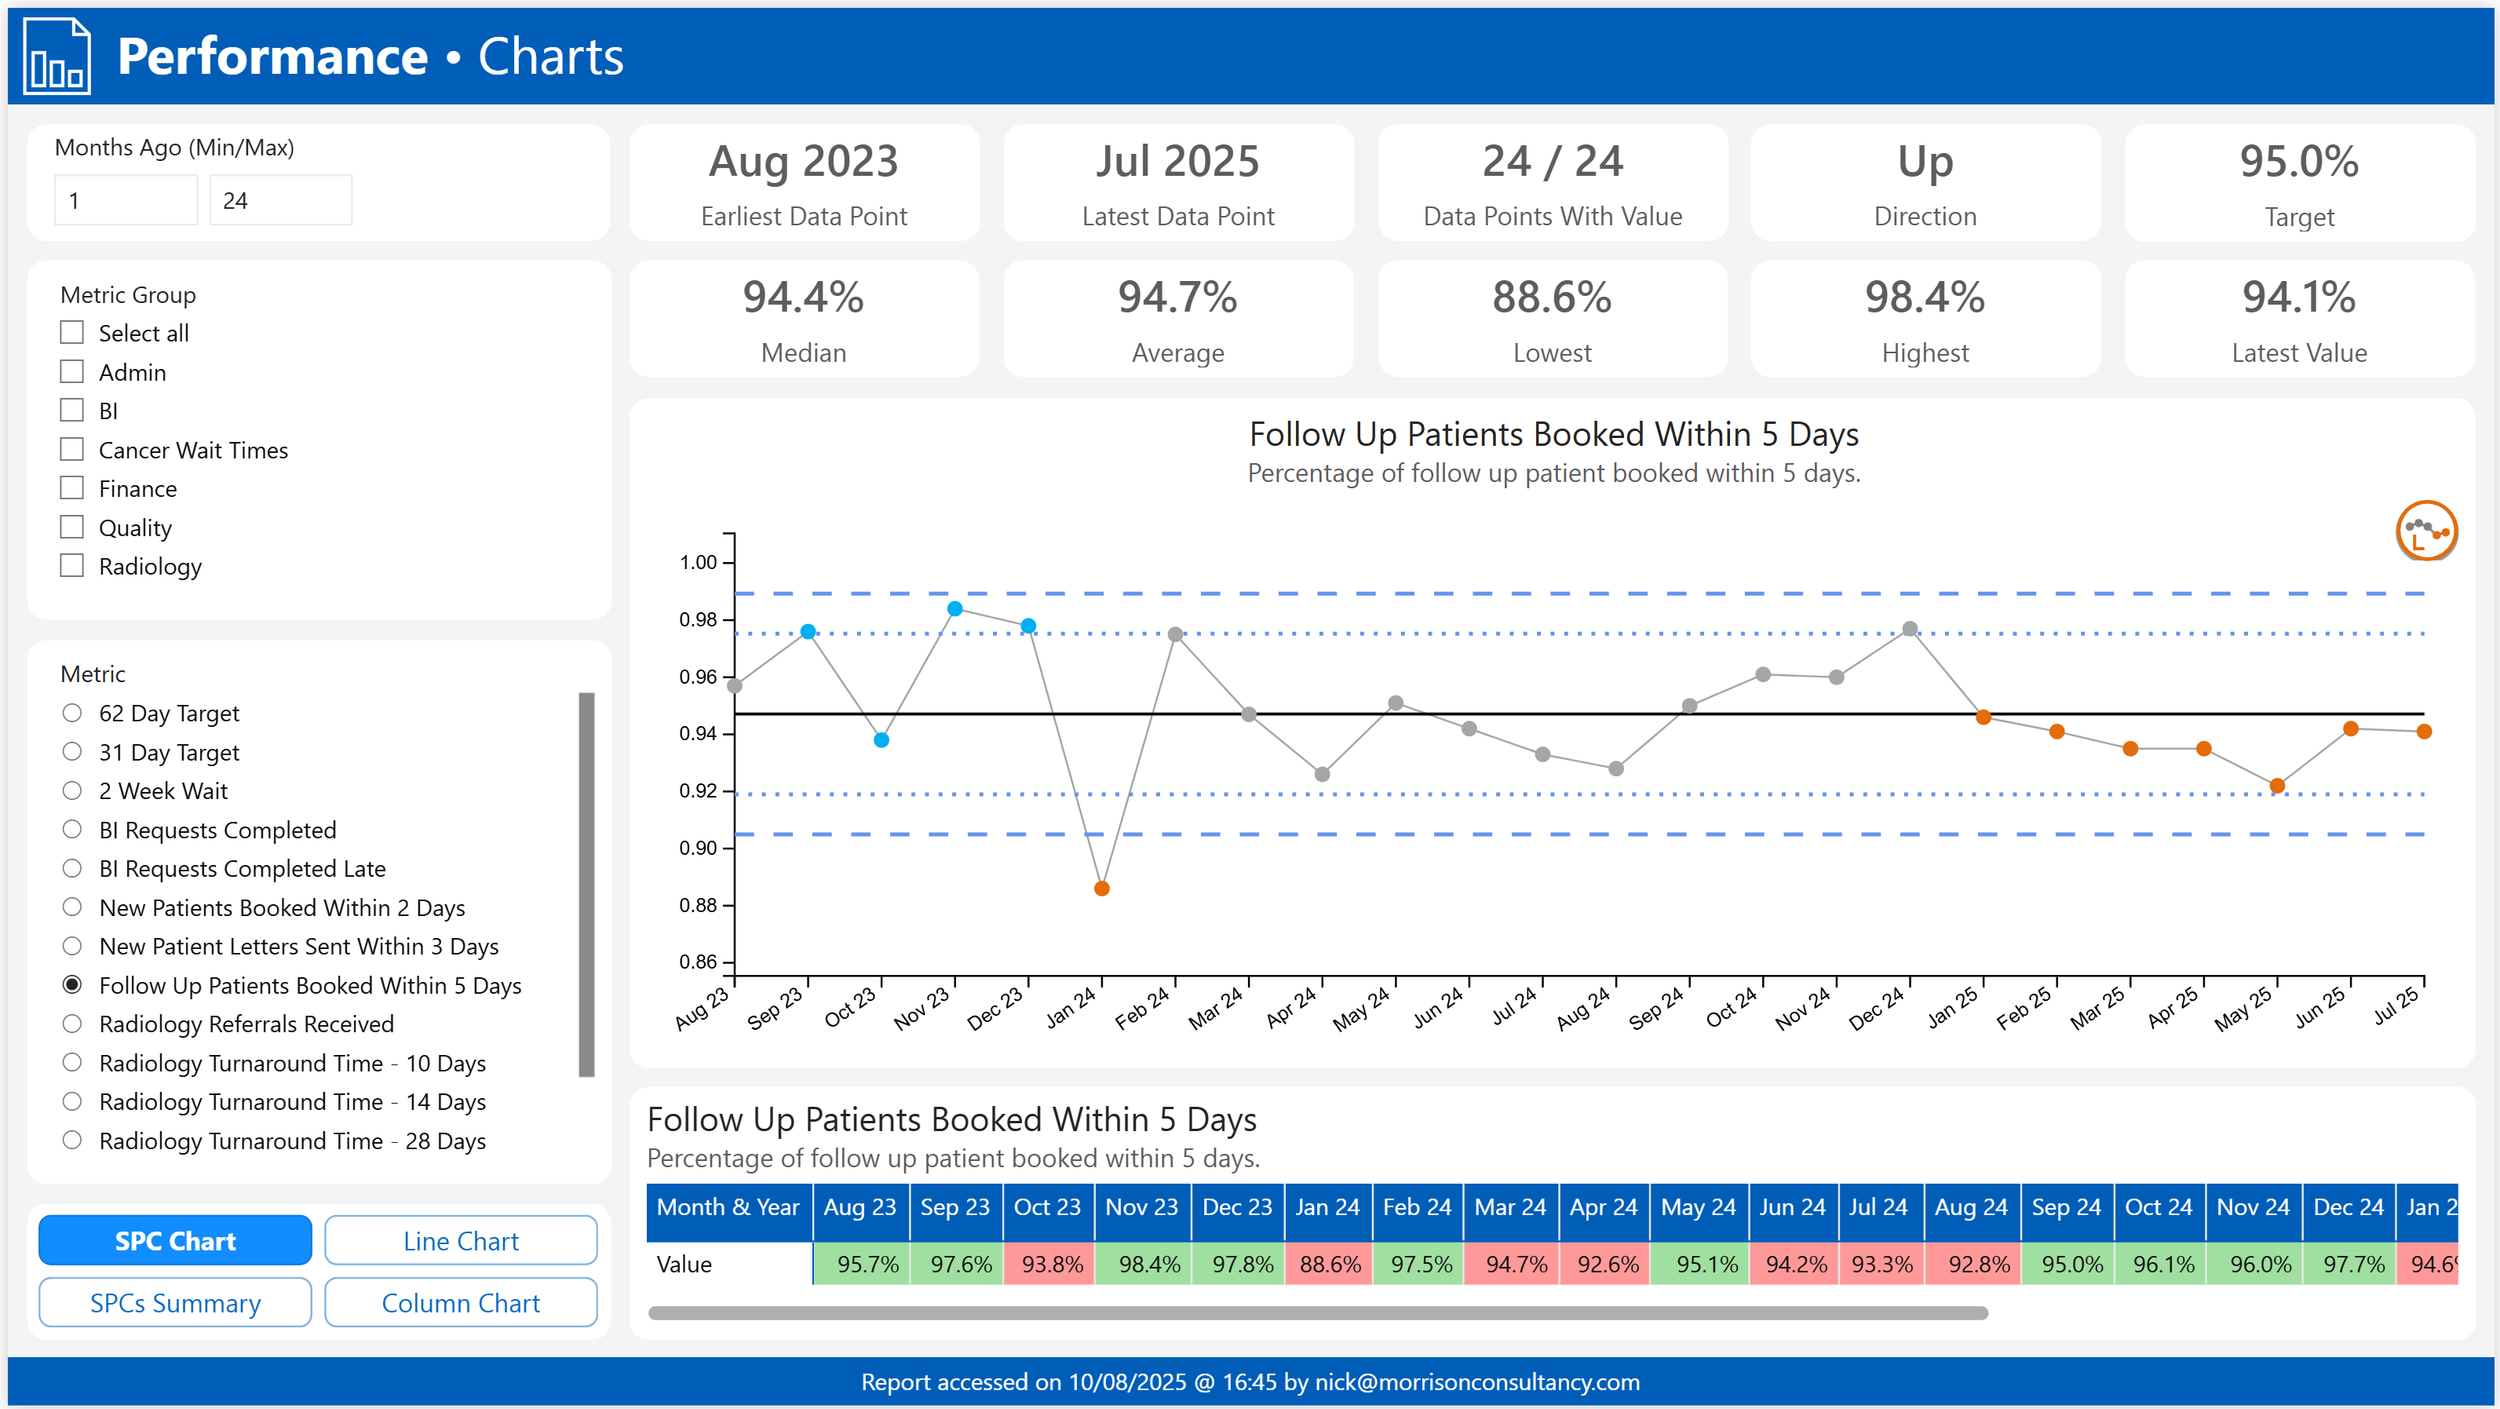Viewport: 2500px width, 1409px height.
Task: Choose Radiology Referrals Received radio option
Action: (x=72, y=1023)
